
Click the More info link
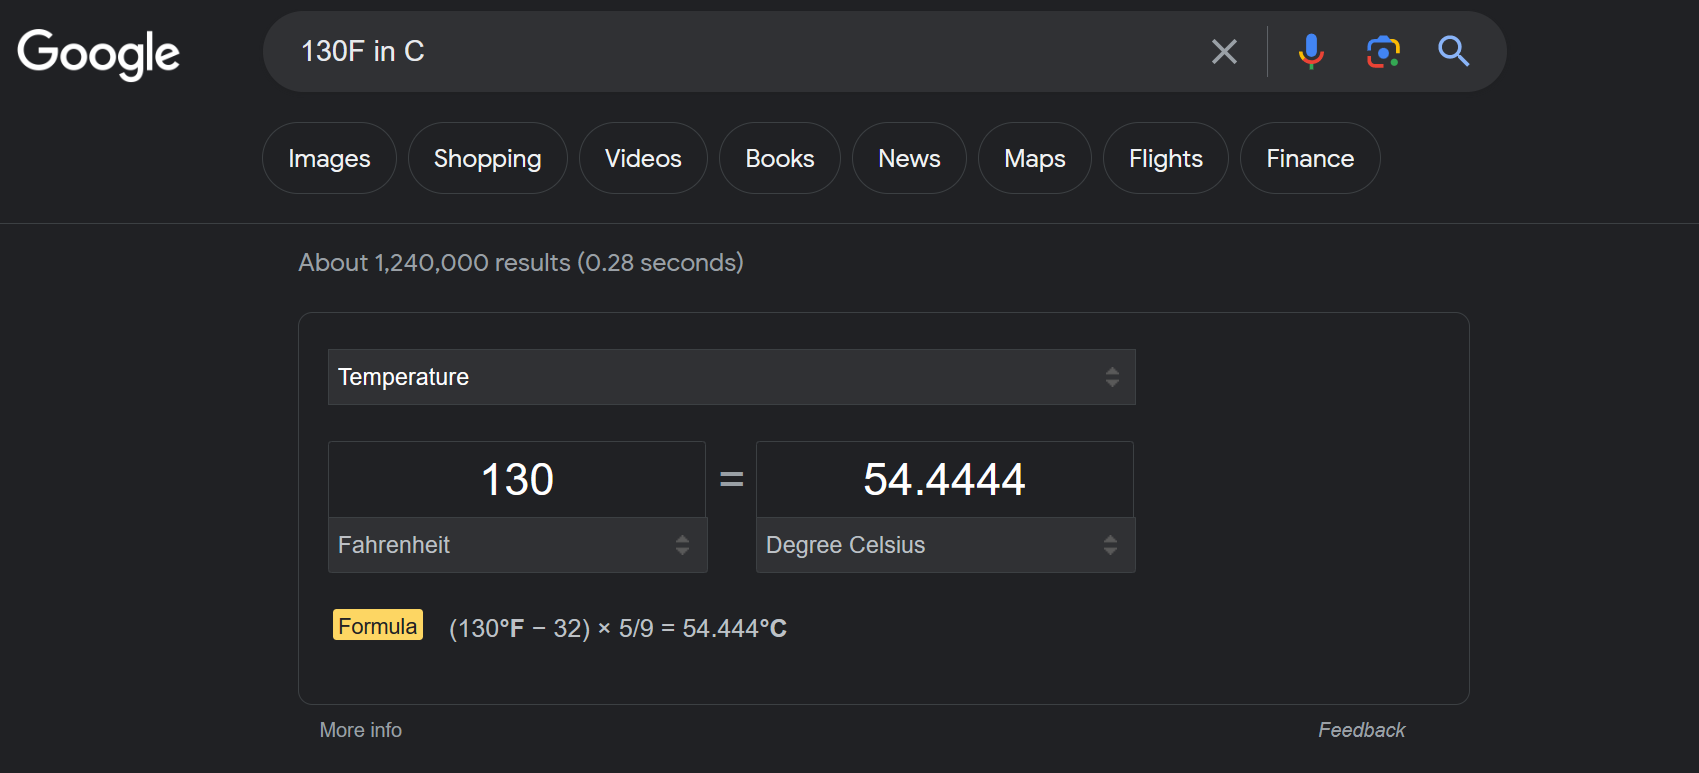click(x=361, y=730)
